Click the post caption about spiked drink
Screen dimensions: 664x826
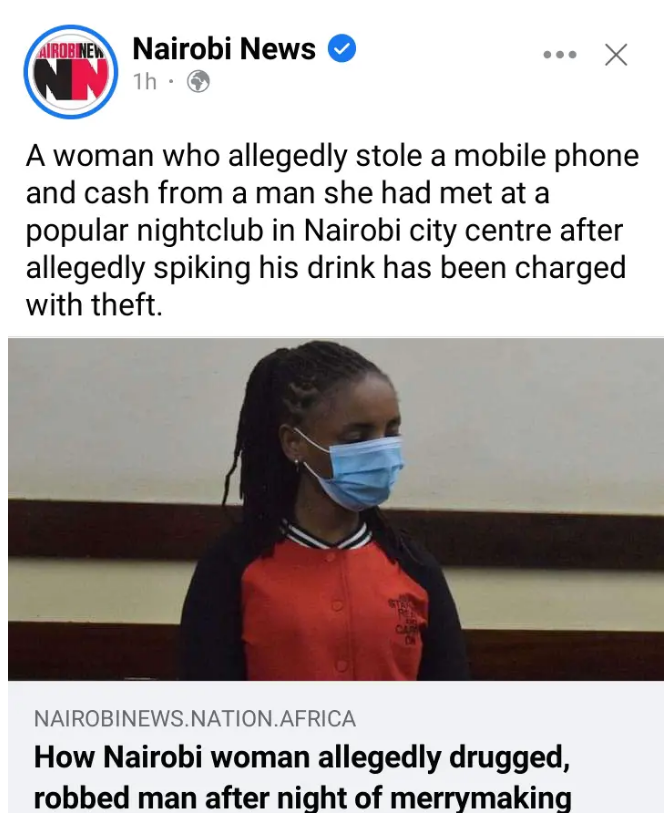click(332, 231)
